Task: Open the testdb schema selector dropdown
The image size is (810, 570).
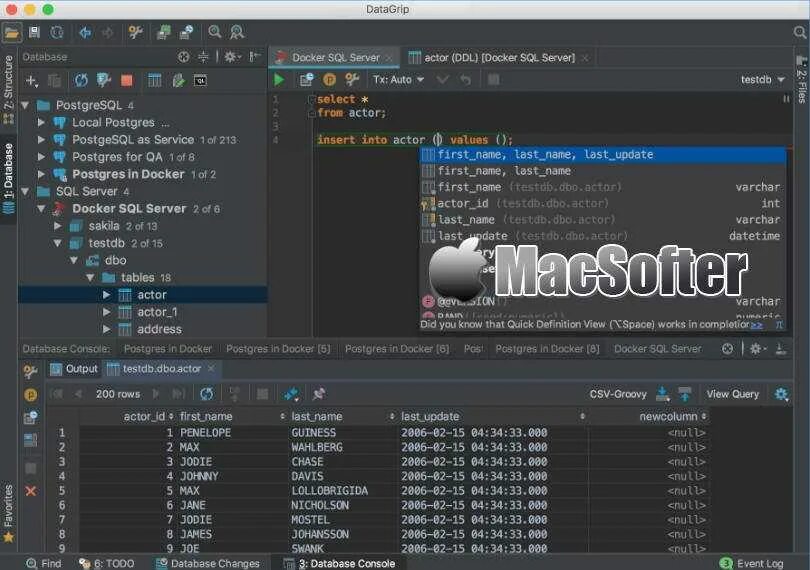Action: (x=762, y=80)
